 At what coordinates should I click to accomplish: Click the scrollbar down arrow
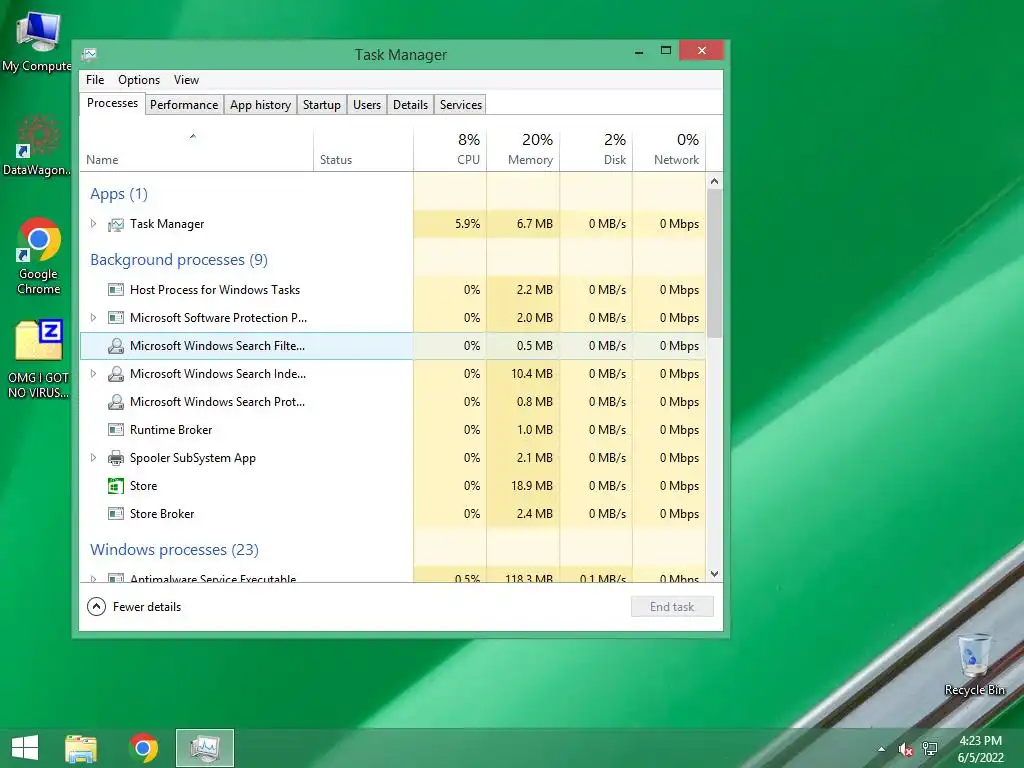pyautogui.click(x=714, y=574)
